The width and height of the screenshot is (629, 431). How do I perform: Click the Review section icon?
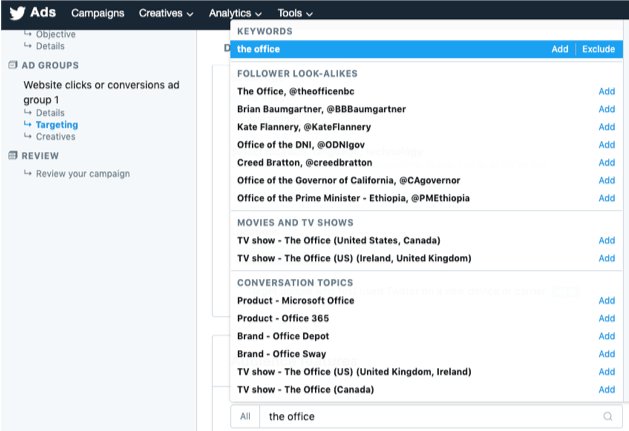pyautogui.click(x=13, y=156)
